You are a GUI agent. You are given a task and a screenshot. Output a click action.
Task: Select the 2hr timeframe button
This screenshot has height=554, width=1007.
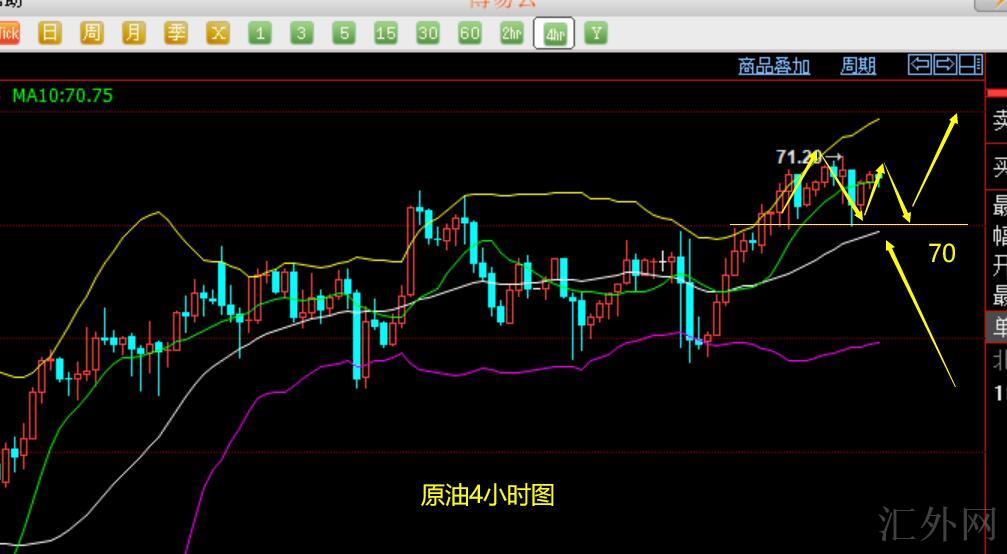(512, 33)
